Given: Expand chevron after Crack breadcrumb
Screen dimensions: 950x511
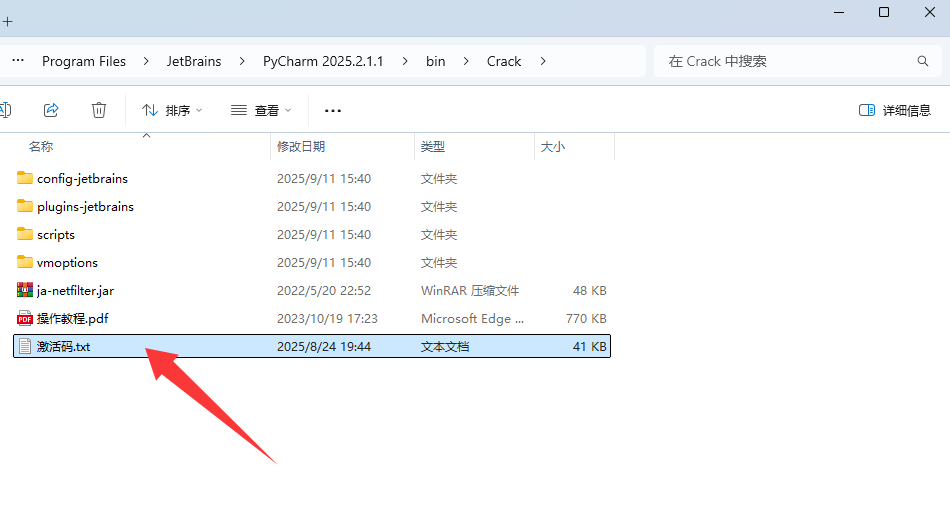Looking at the screenshot, I should click(543, 61).
